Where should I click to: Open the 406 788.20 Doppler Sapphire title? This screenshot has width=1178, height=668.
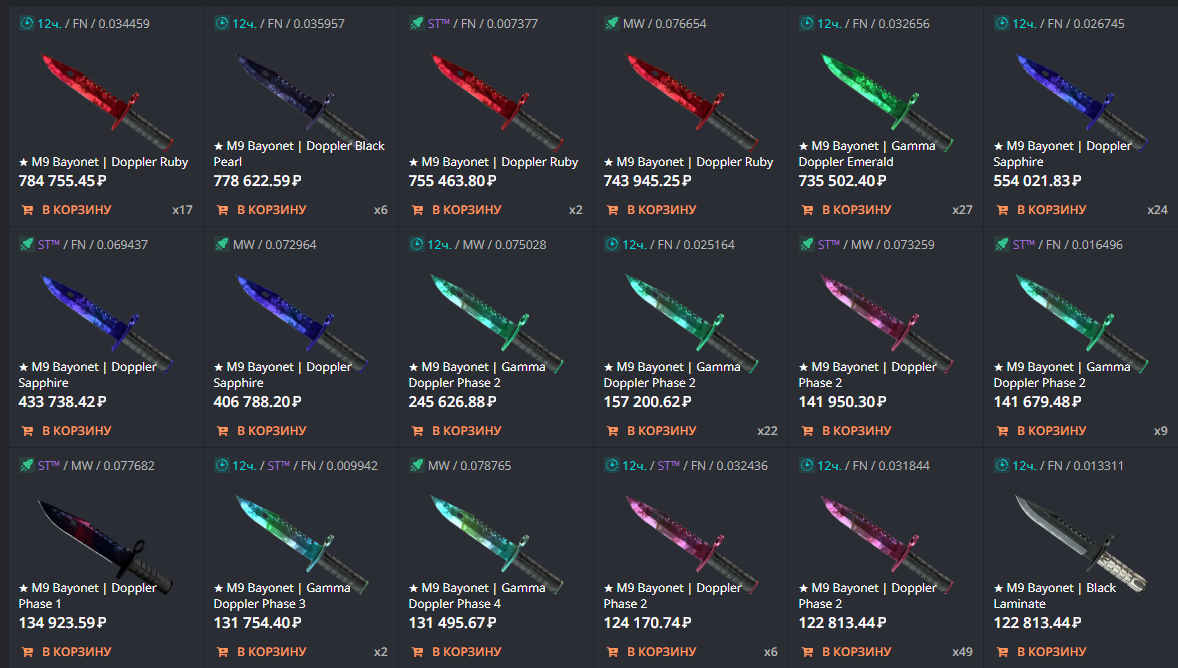(x=282, y=375)
